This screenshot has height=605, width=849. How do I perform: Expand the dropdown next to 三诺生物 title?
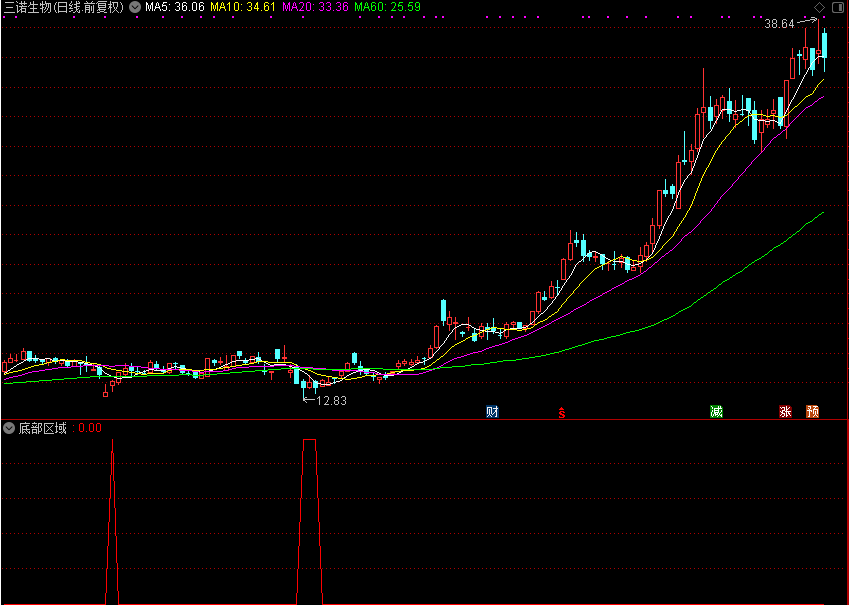point(135,8)
